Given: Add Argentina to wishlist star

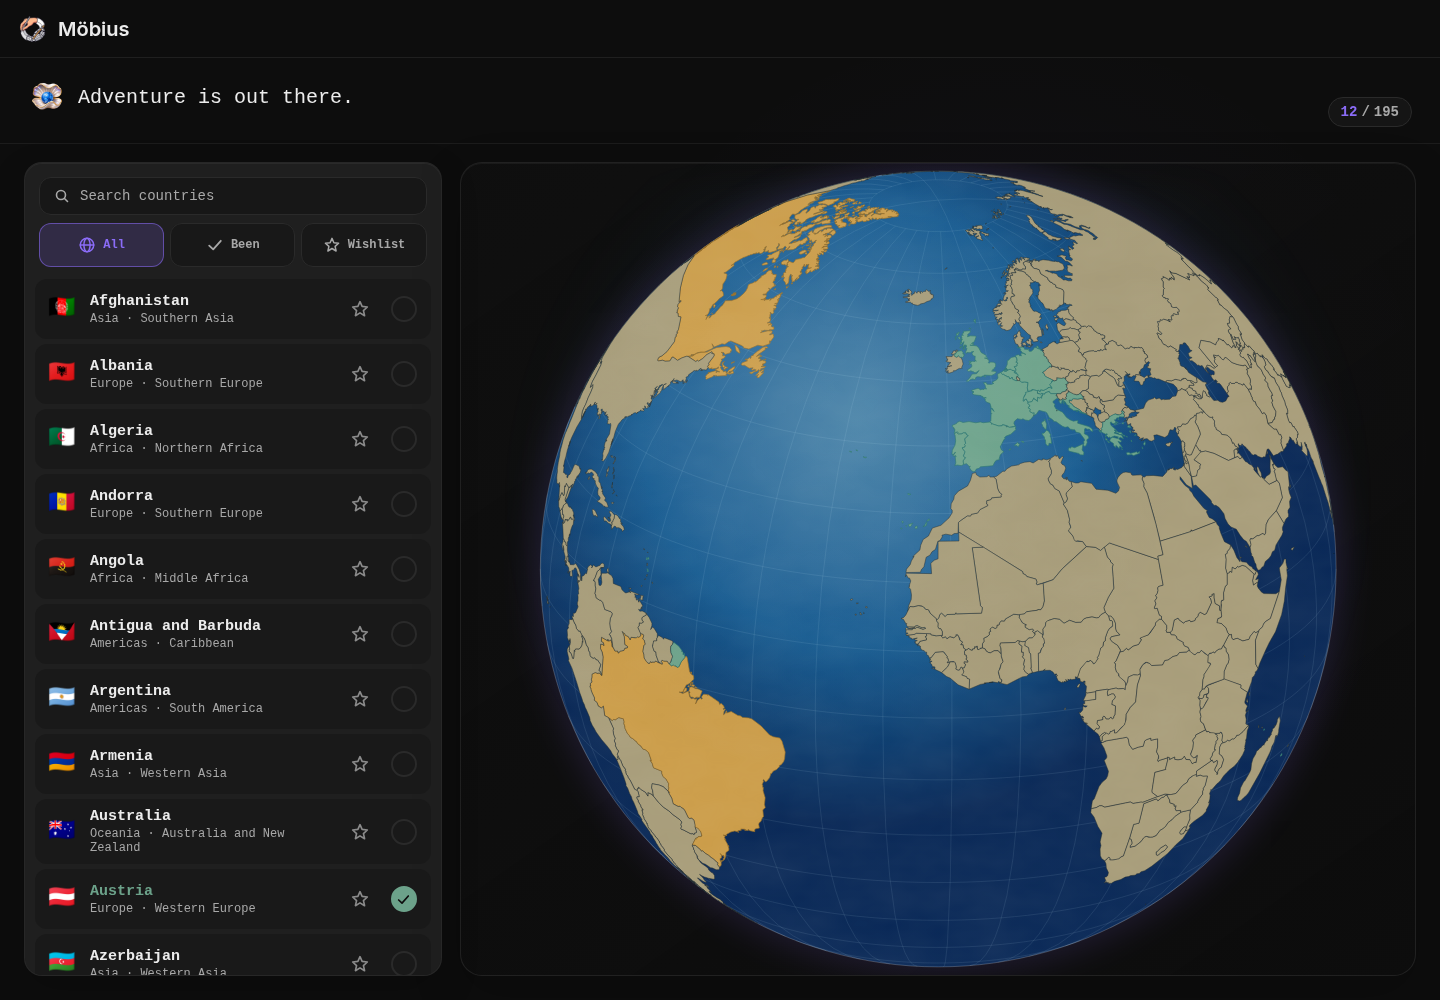Looking at the screenshot, I should tap(360, 699).
